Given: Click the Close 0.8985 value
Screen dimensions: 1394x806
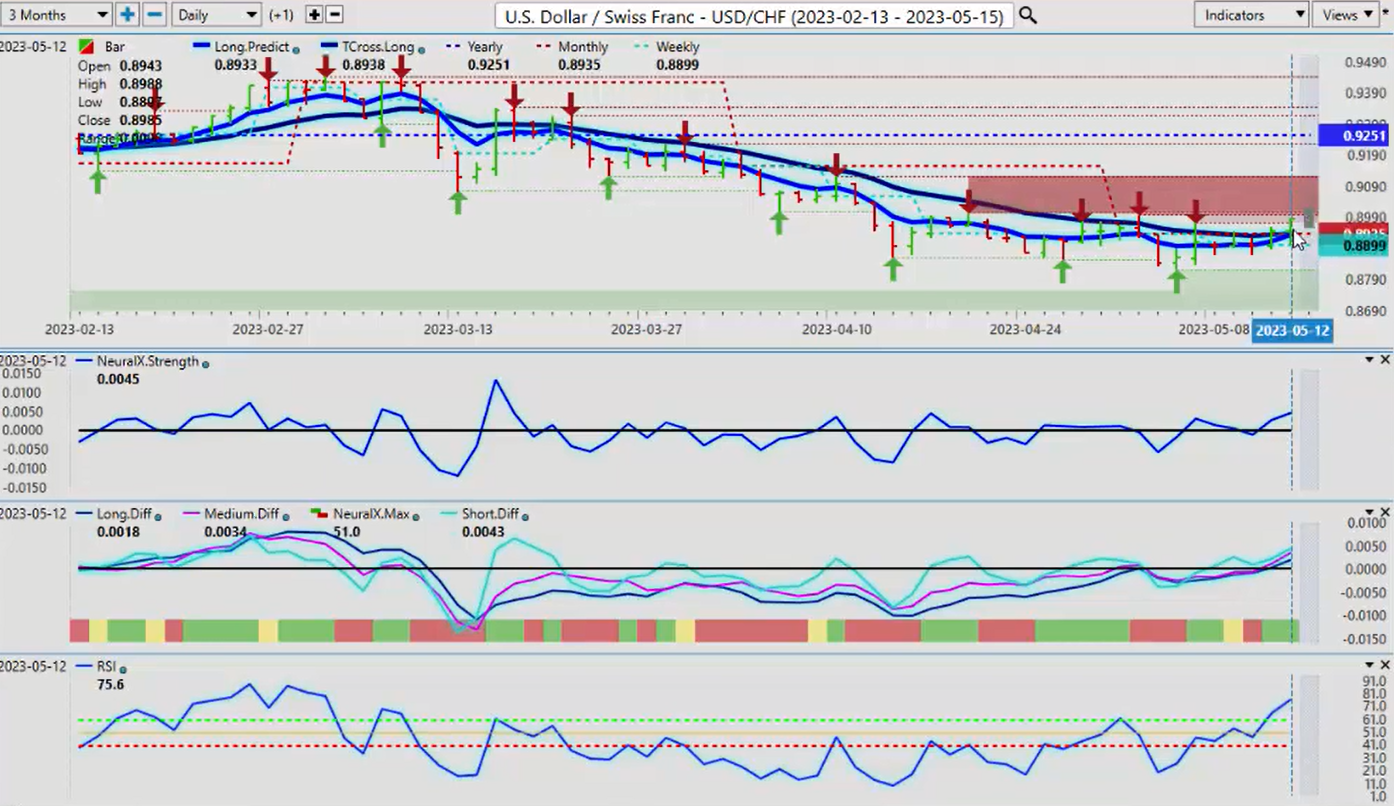Looking at the screenshot, I should pos(142,120).
